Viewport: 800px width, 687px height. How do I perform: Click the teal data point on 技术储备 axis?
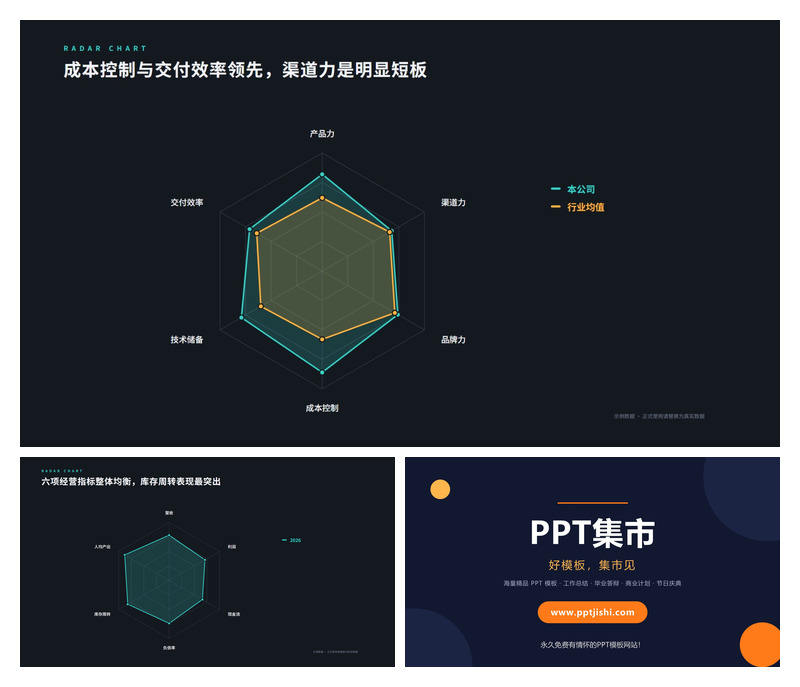(x=241, y=318)
